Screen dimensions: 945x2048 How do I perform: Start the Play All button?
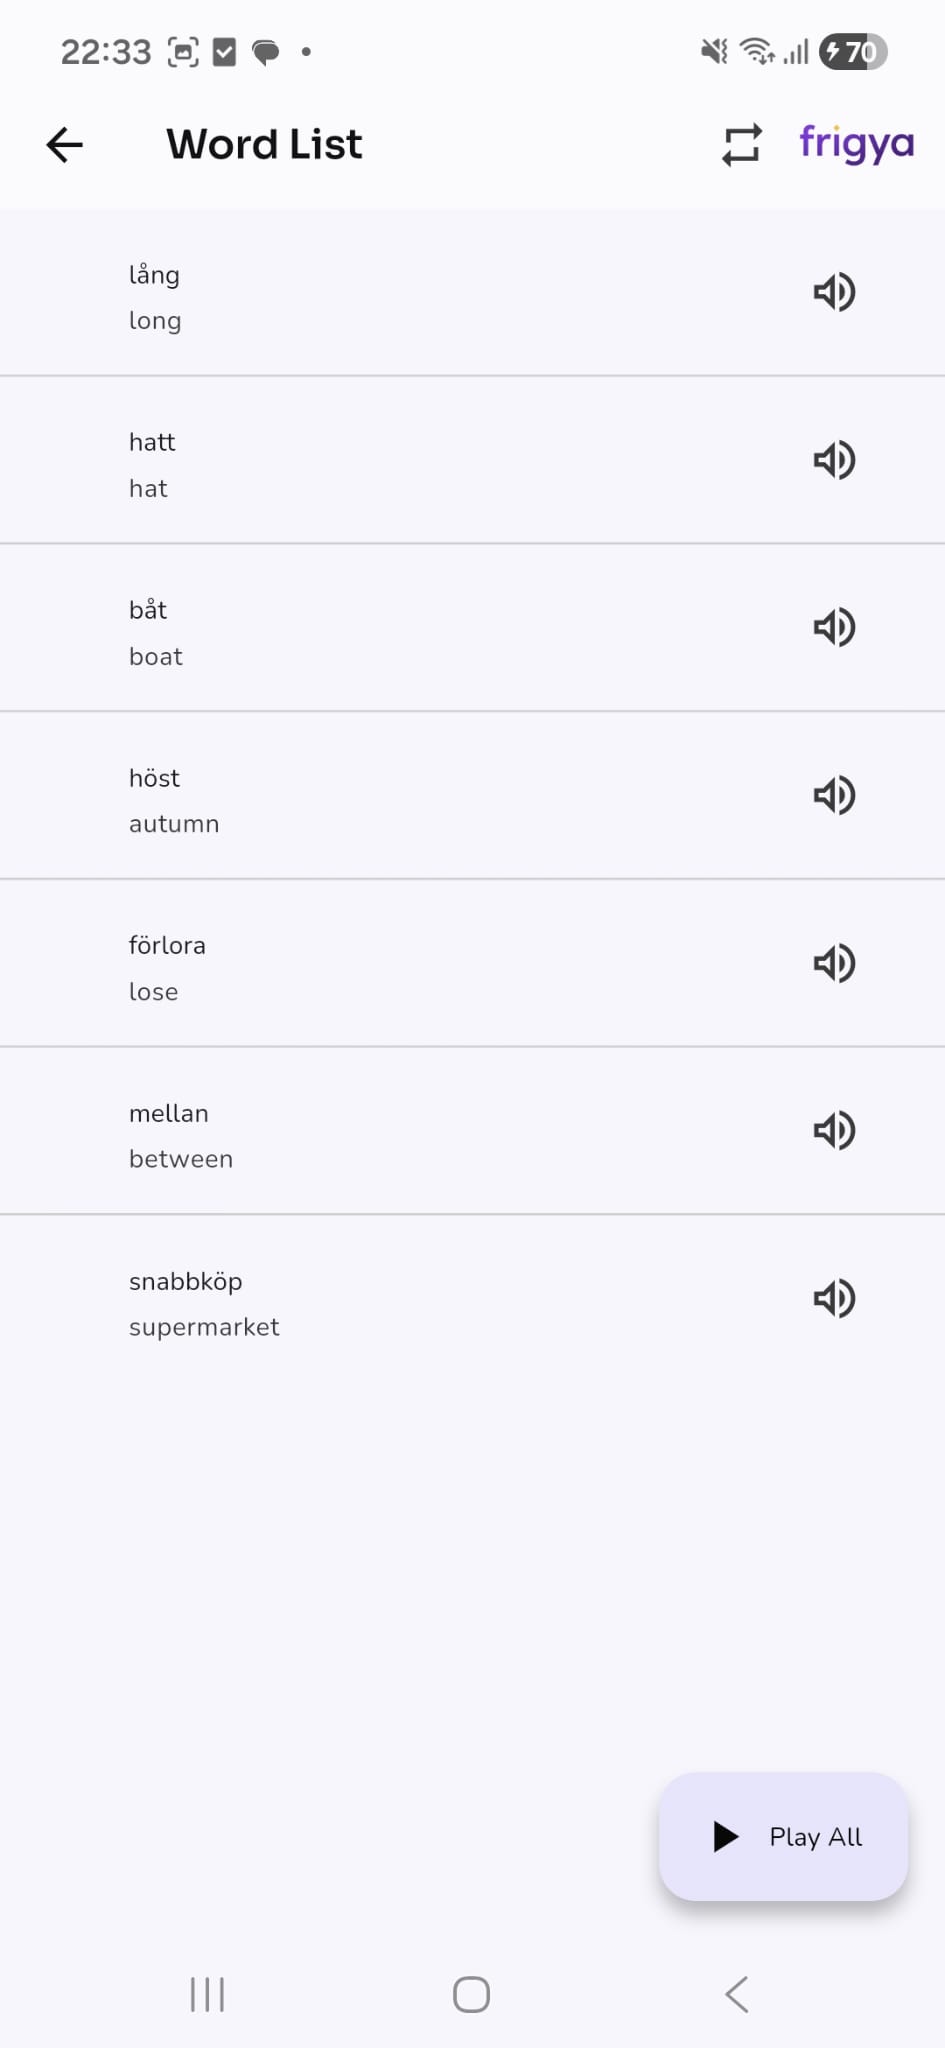coord(783,1836)
